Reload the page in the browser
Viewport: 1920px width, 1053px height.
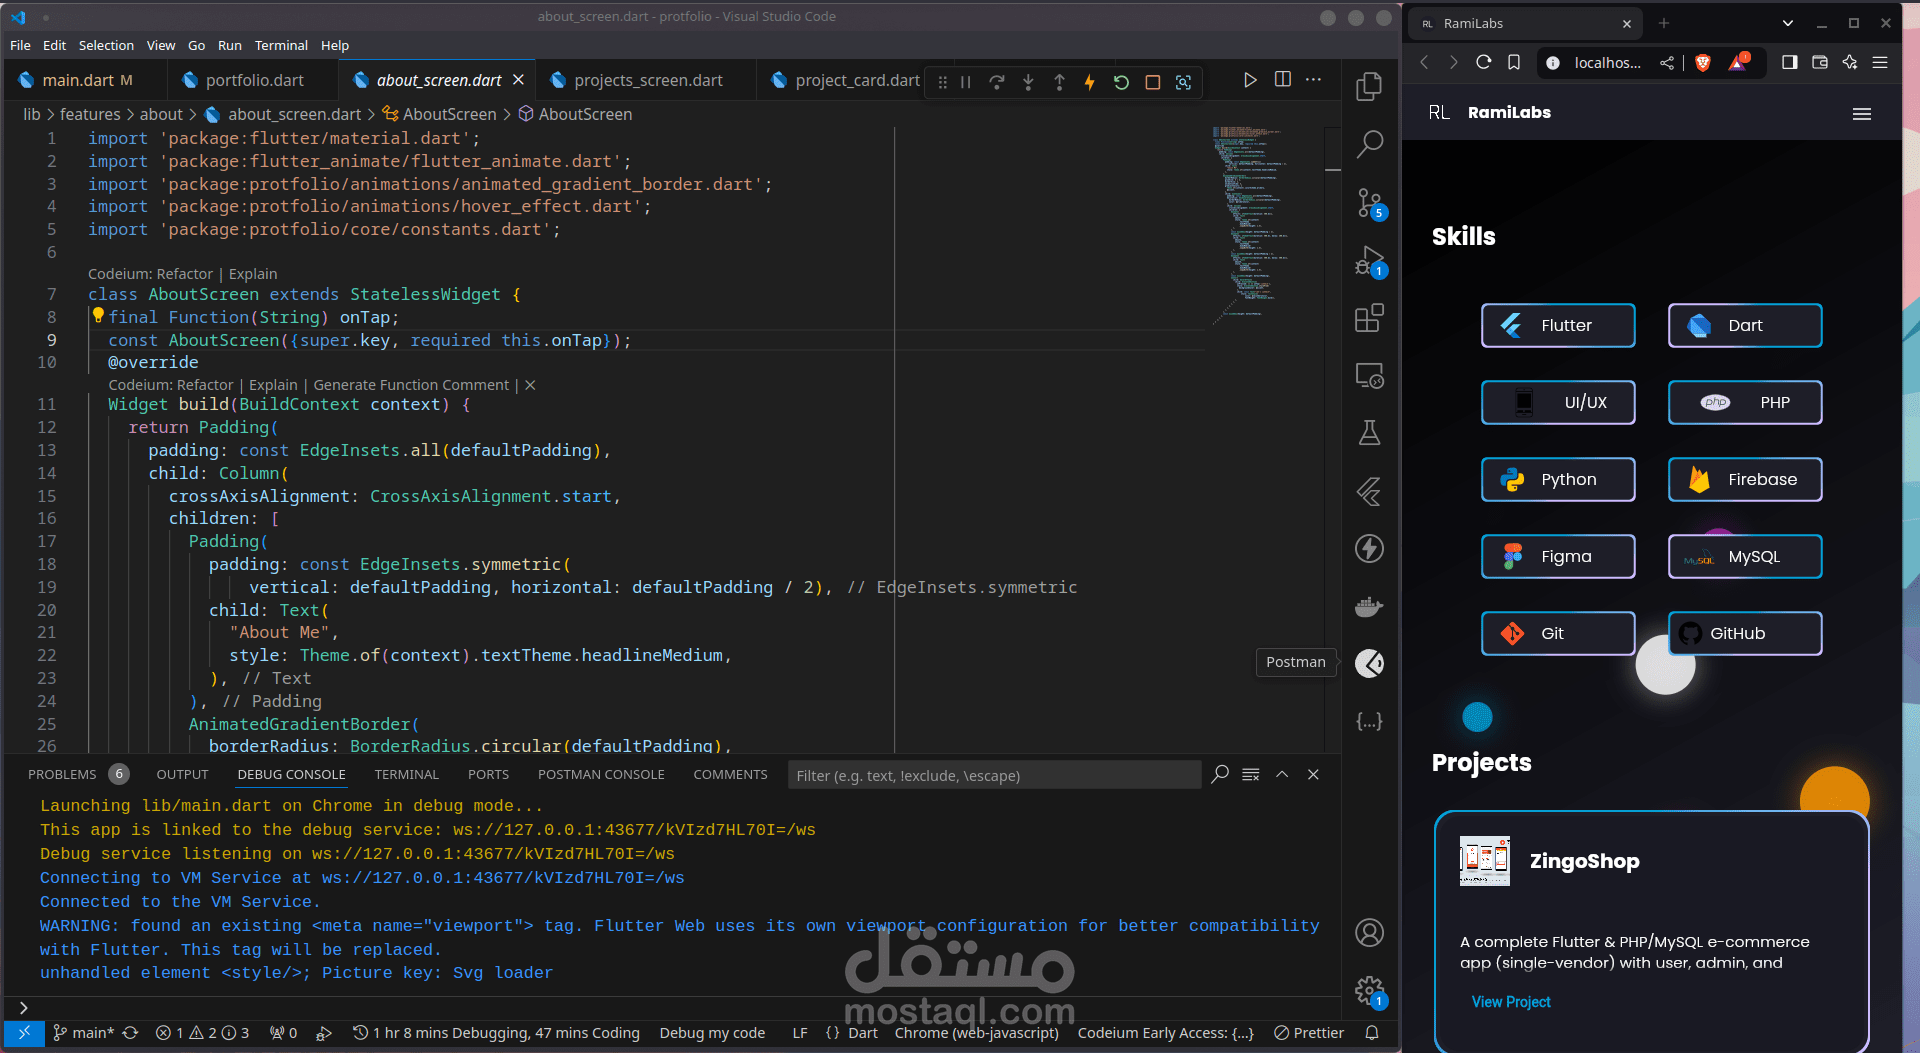[x=1484, y=62]
